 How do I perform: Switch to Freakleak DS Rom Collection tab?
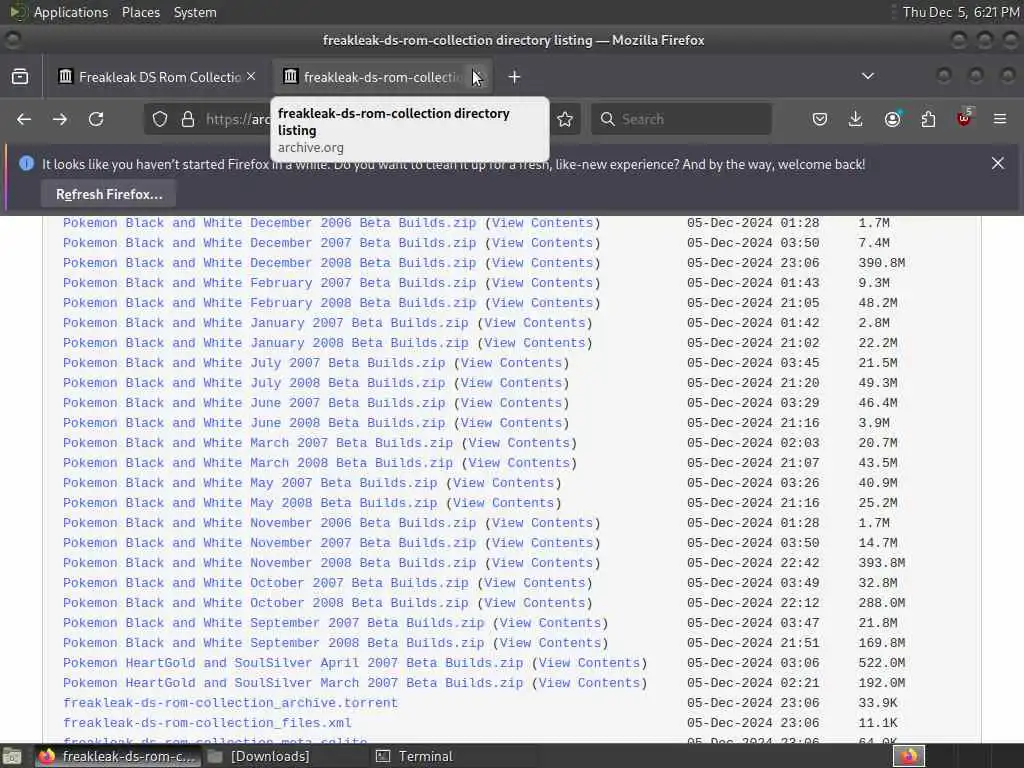coord(157,77)
